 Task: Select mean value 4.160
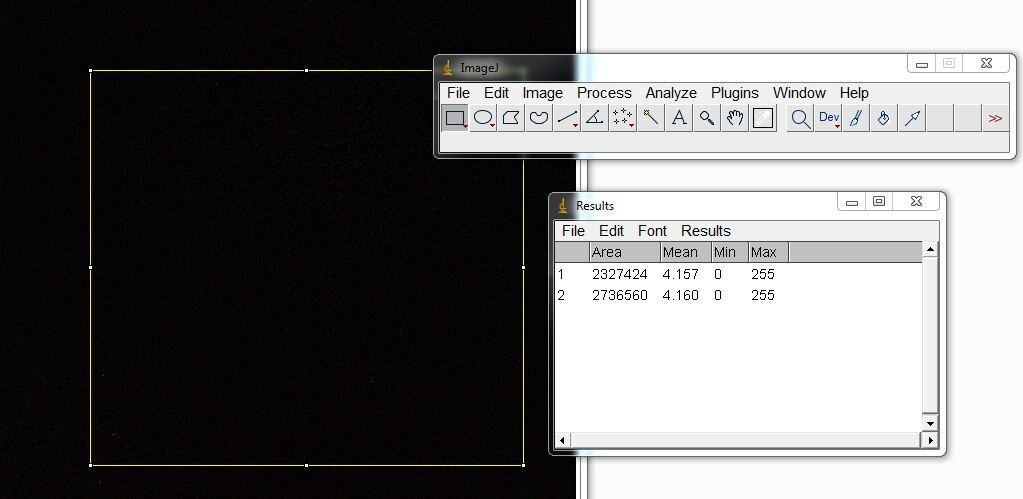click(x=680, y=295)
